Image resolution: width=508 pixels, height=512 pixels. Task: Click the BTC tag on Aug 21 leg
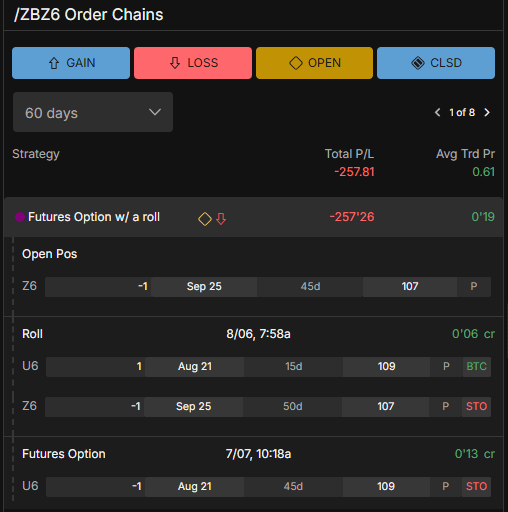[476, 367]
